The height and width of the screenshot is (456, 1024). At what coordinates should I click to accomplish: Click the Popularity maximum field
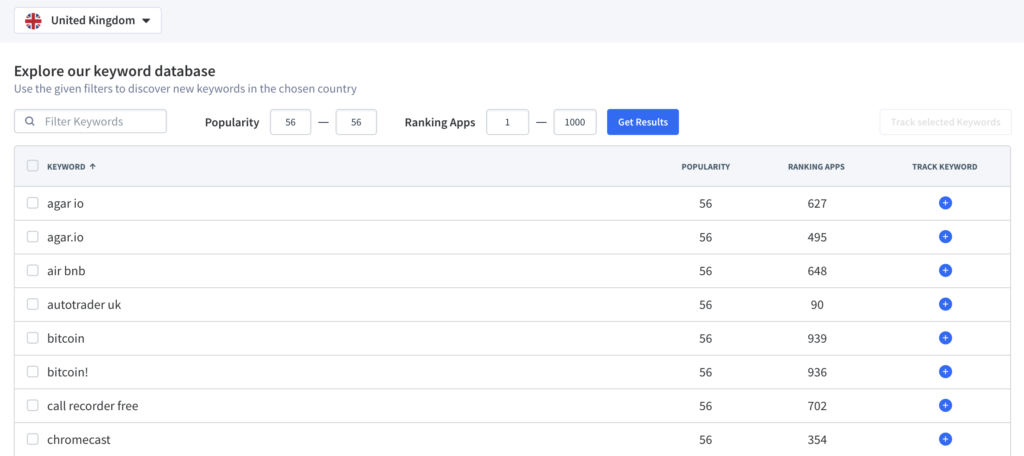pos(356,122)
